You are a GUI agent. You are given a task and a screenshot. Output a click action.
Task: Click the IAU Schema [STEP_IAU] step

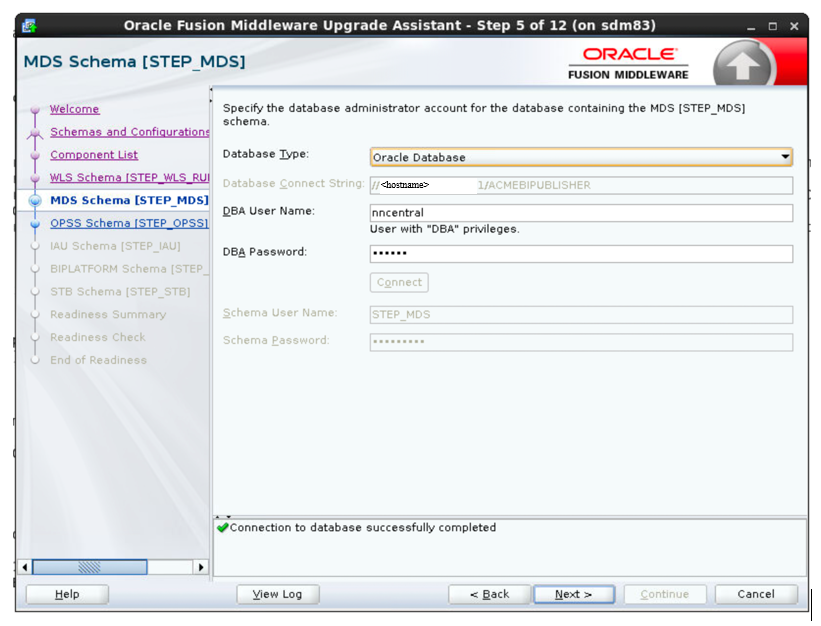115,246
